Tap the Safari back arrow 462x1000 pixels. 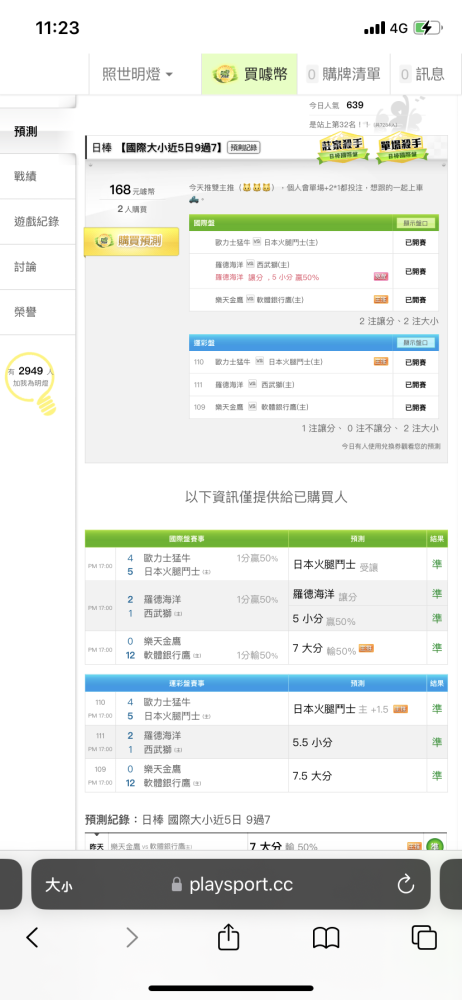coord(33,937)
